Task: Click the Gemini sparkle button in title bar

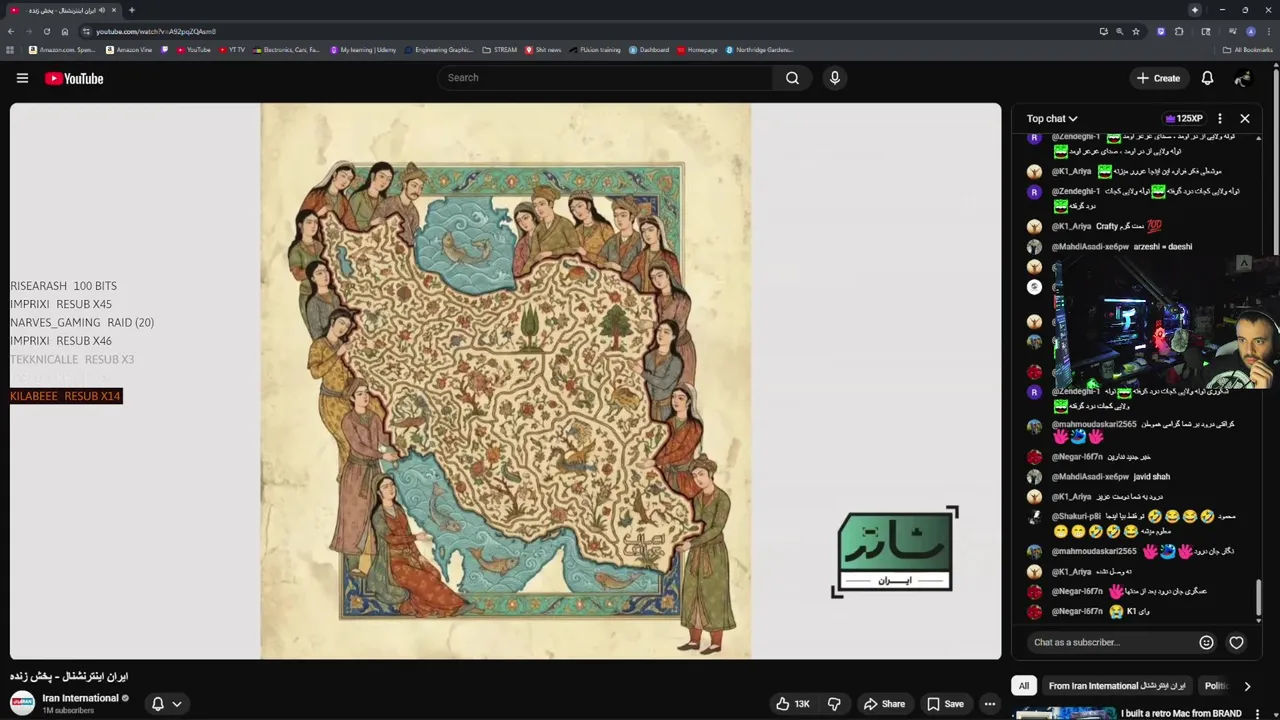Action: coord(1194,10)
